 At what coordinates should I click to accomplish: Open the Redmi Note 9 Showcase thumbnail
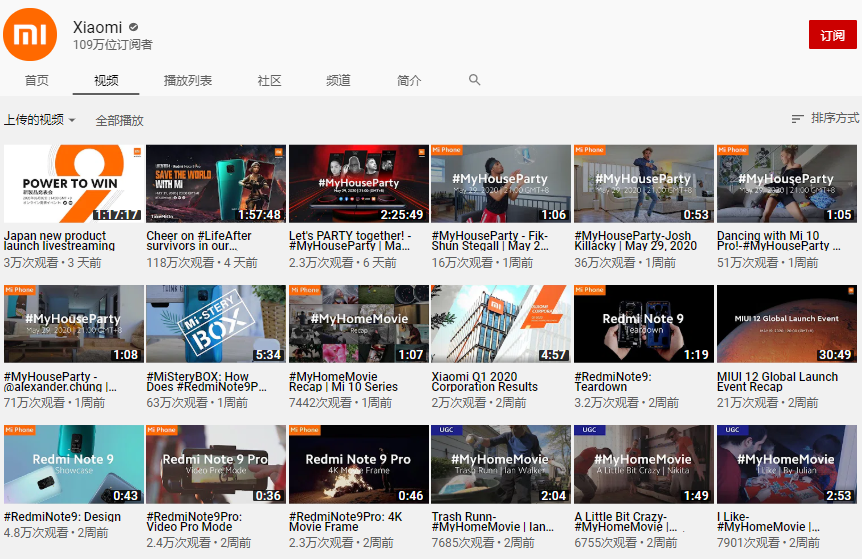pos(73,464)
